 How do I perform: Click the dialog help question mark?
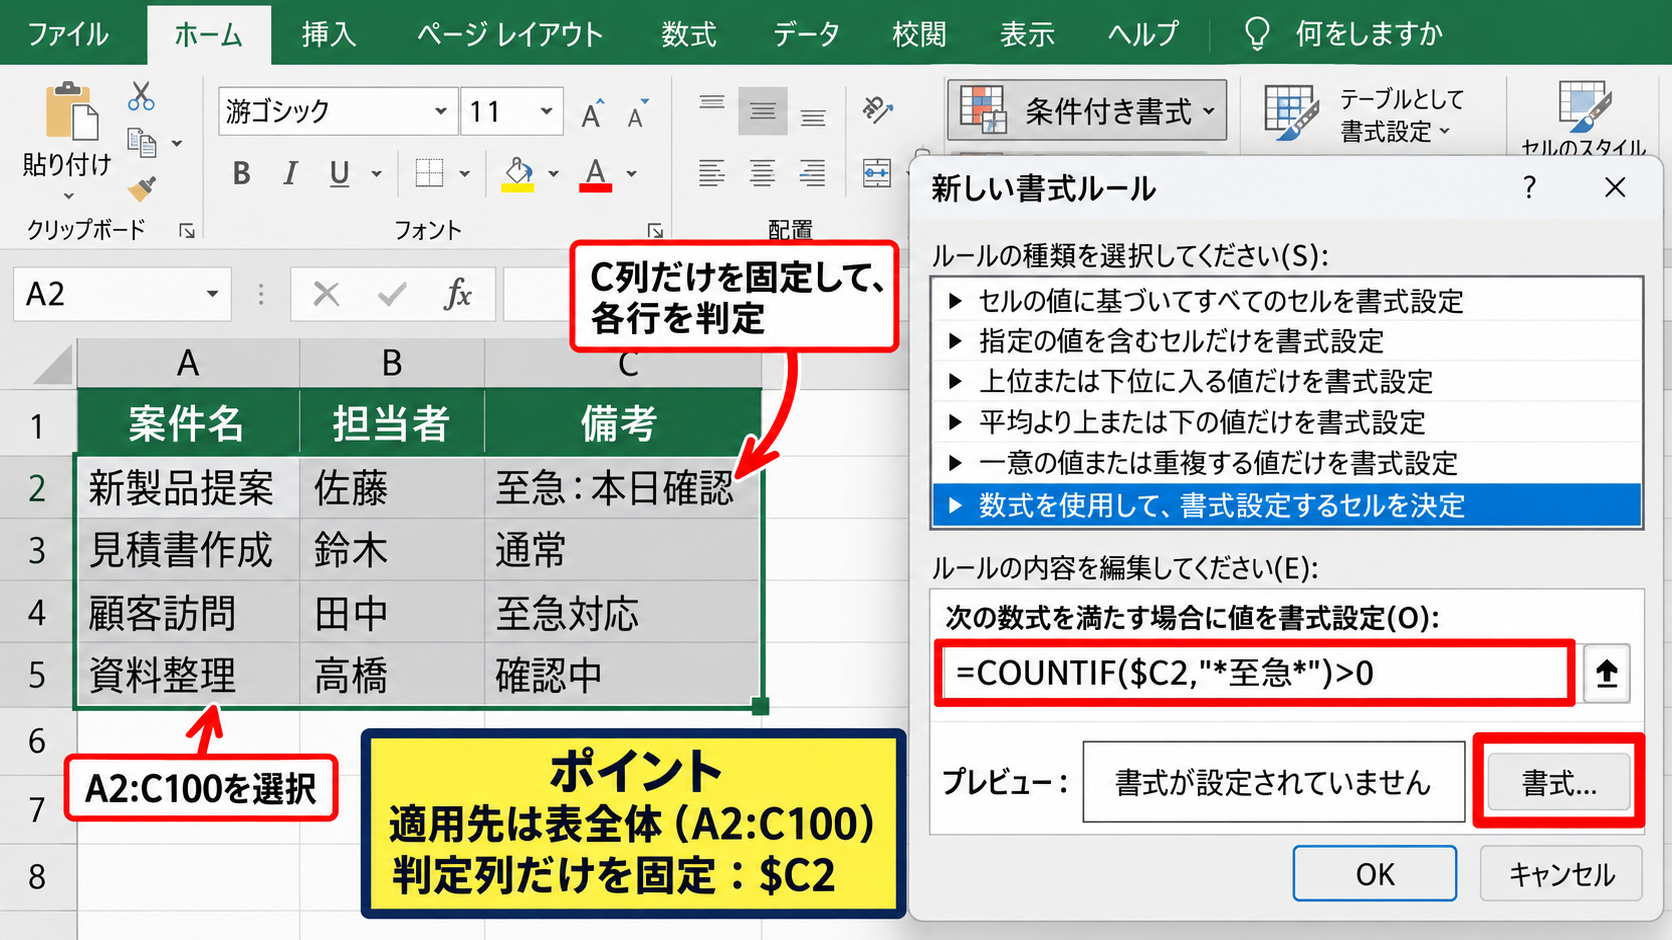1529,187
